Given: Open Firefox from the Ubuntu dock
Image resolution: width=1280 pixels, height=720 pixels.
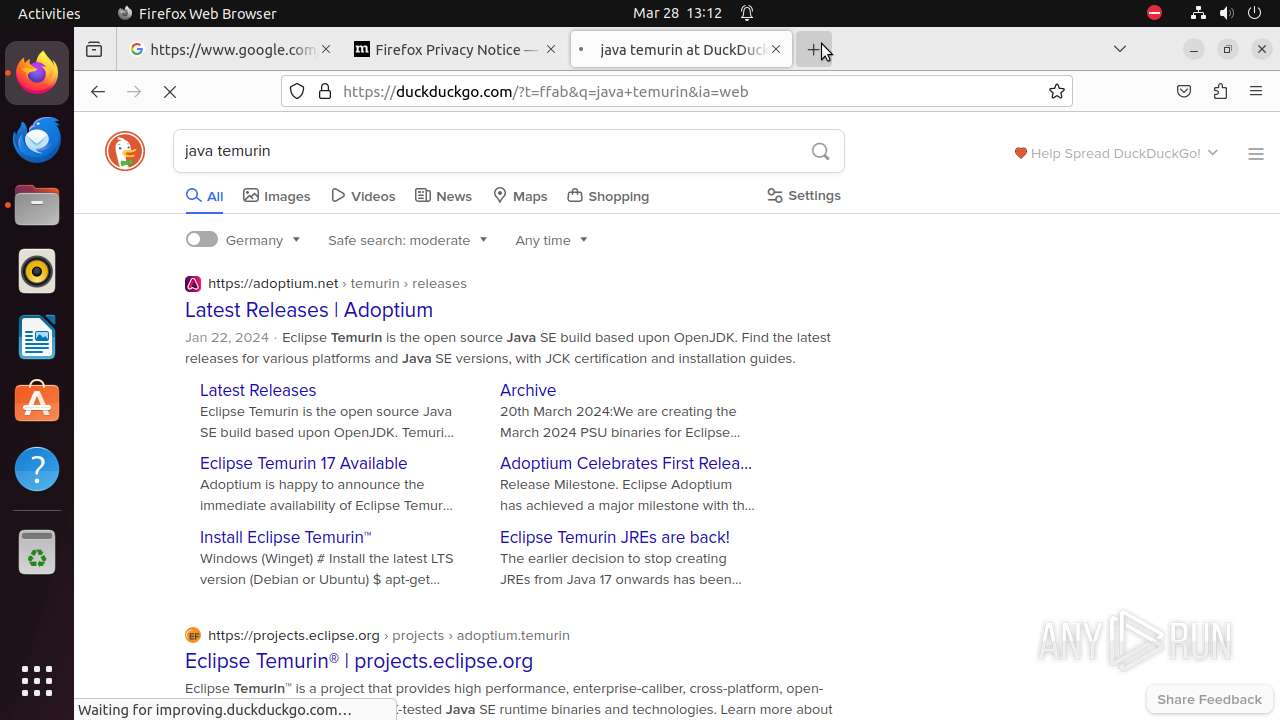Looking at the screenshot, I should [37, 73].
